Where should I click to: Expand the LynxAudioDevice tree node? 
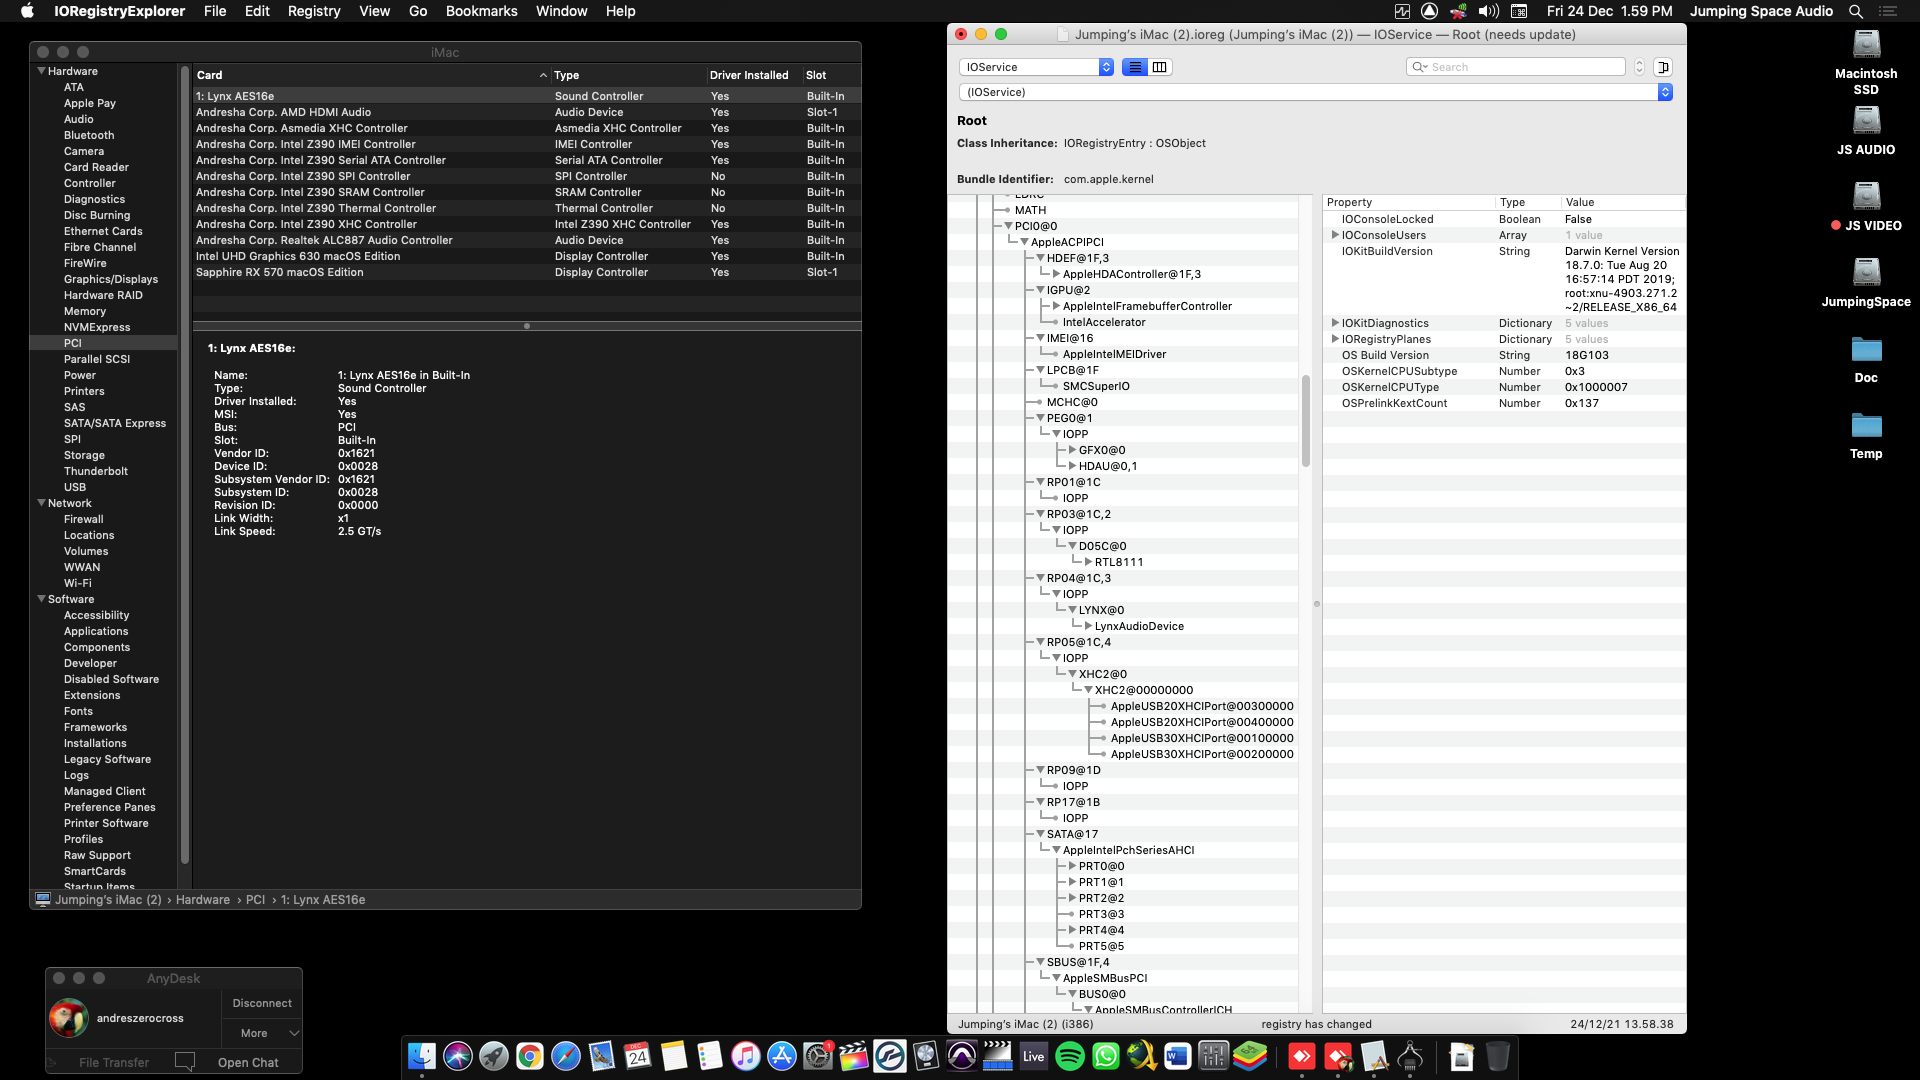(x=1088, y=626)
